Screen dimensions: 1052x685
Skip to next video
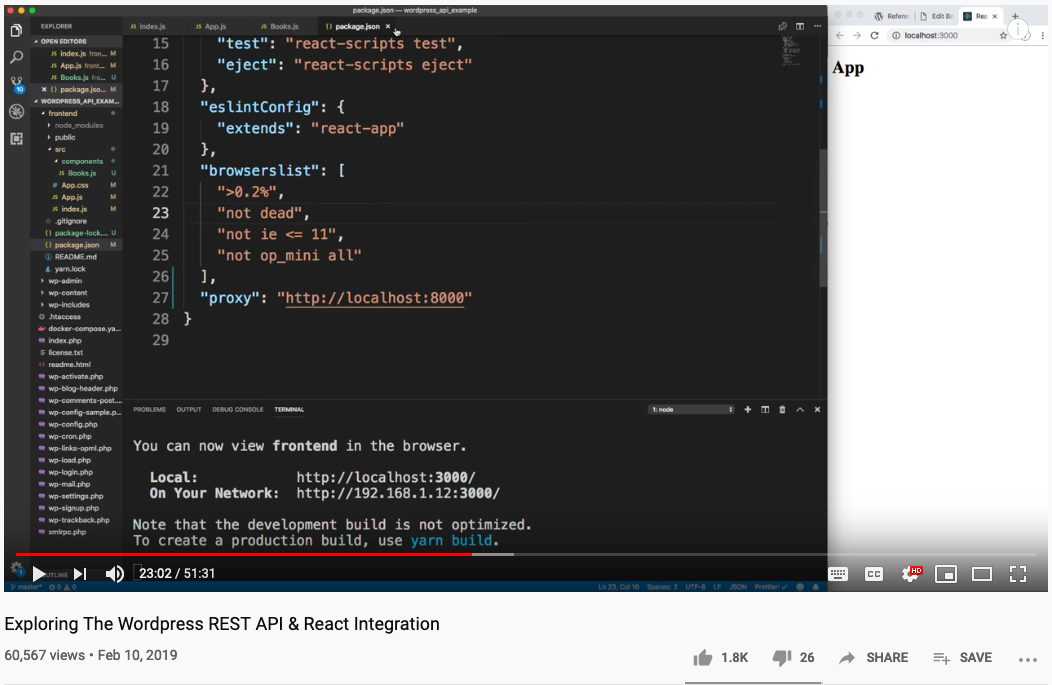coord(80,574)
